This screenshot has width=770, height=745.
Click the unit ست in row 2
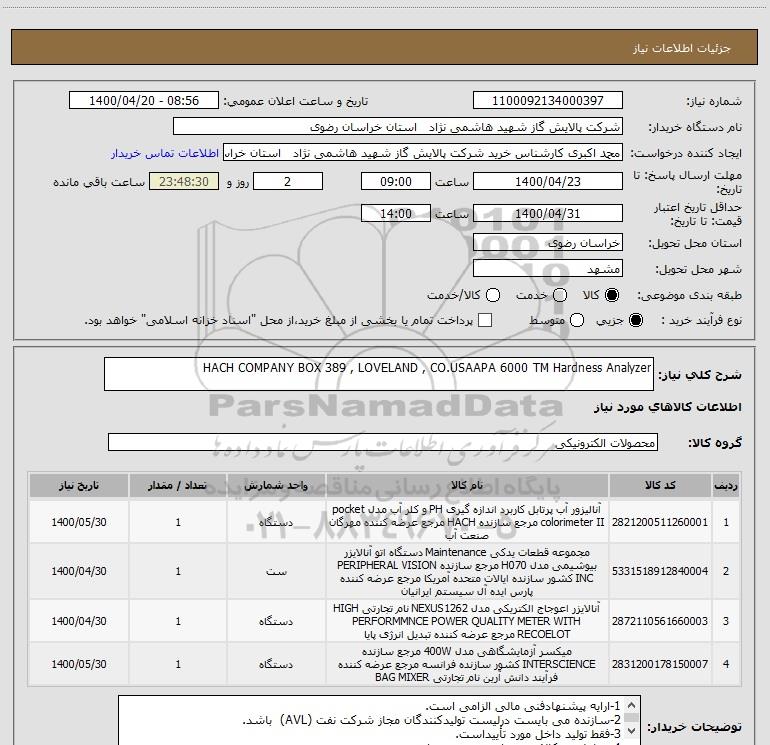coord(276,571)
